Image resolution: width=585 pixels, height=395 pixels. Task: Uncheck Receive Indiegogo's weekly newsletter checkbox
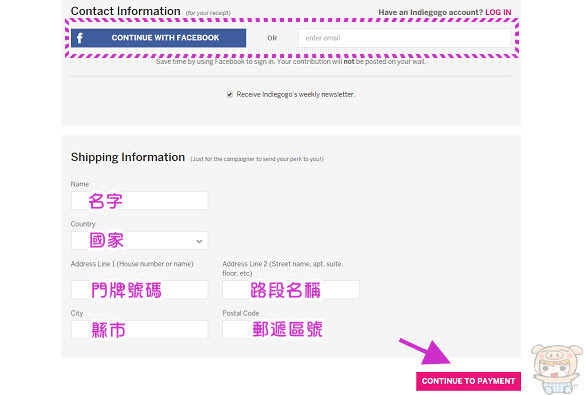pos(230,94)
